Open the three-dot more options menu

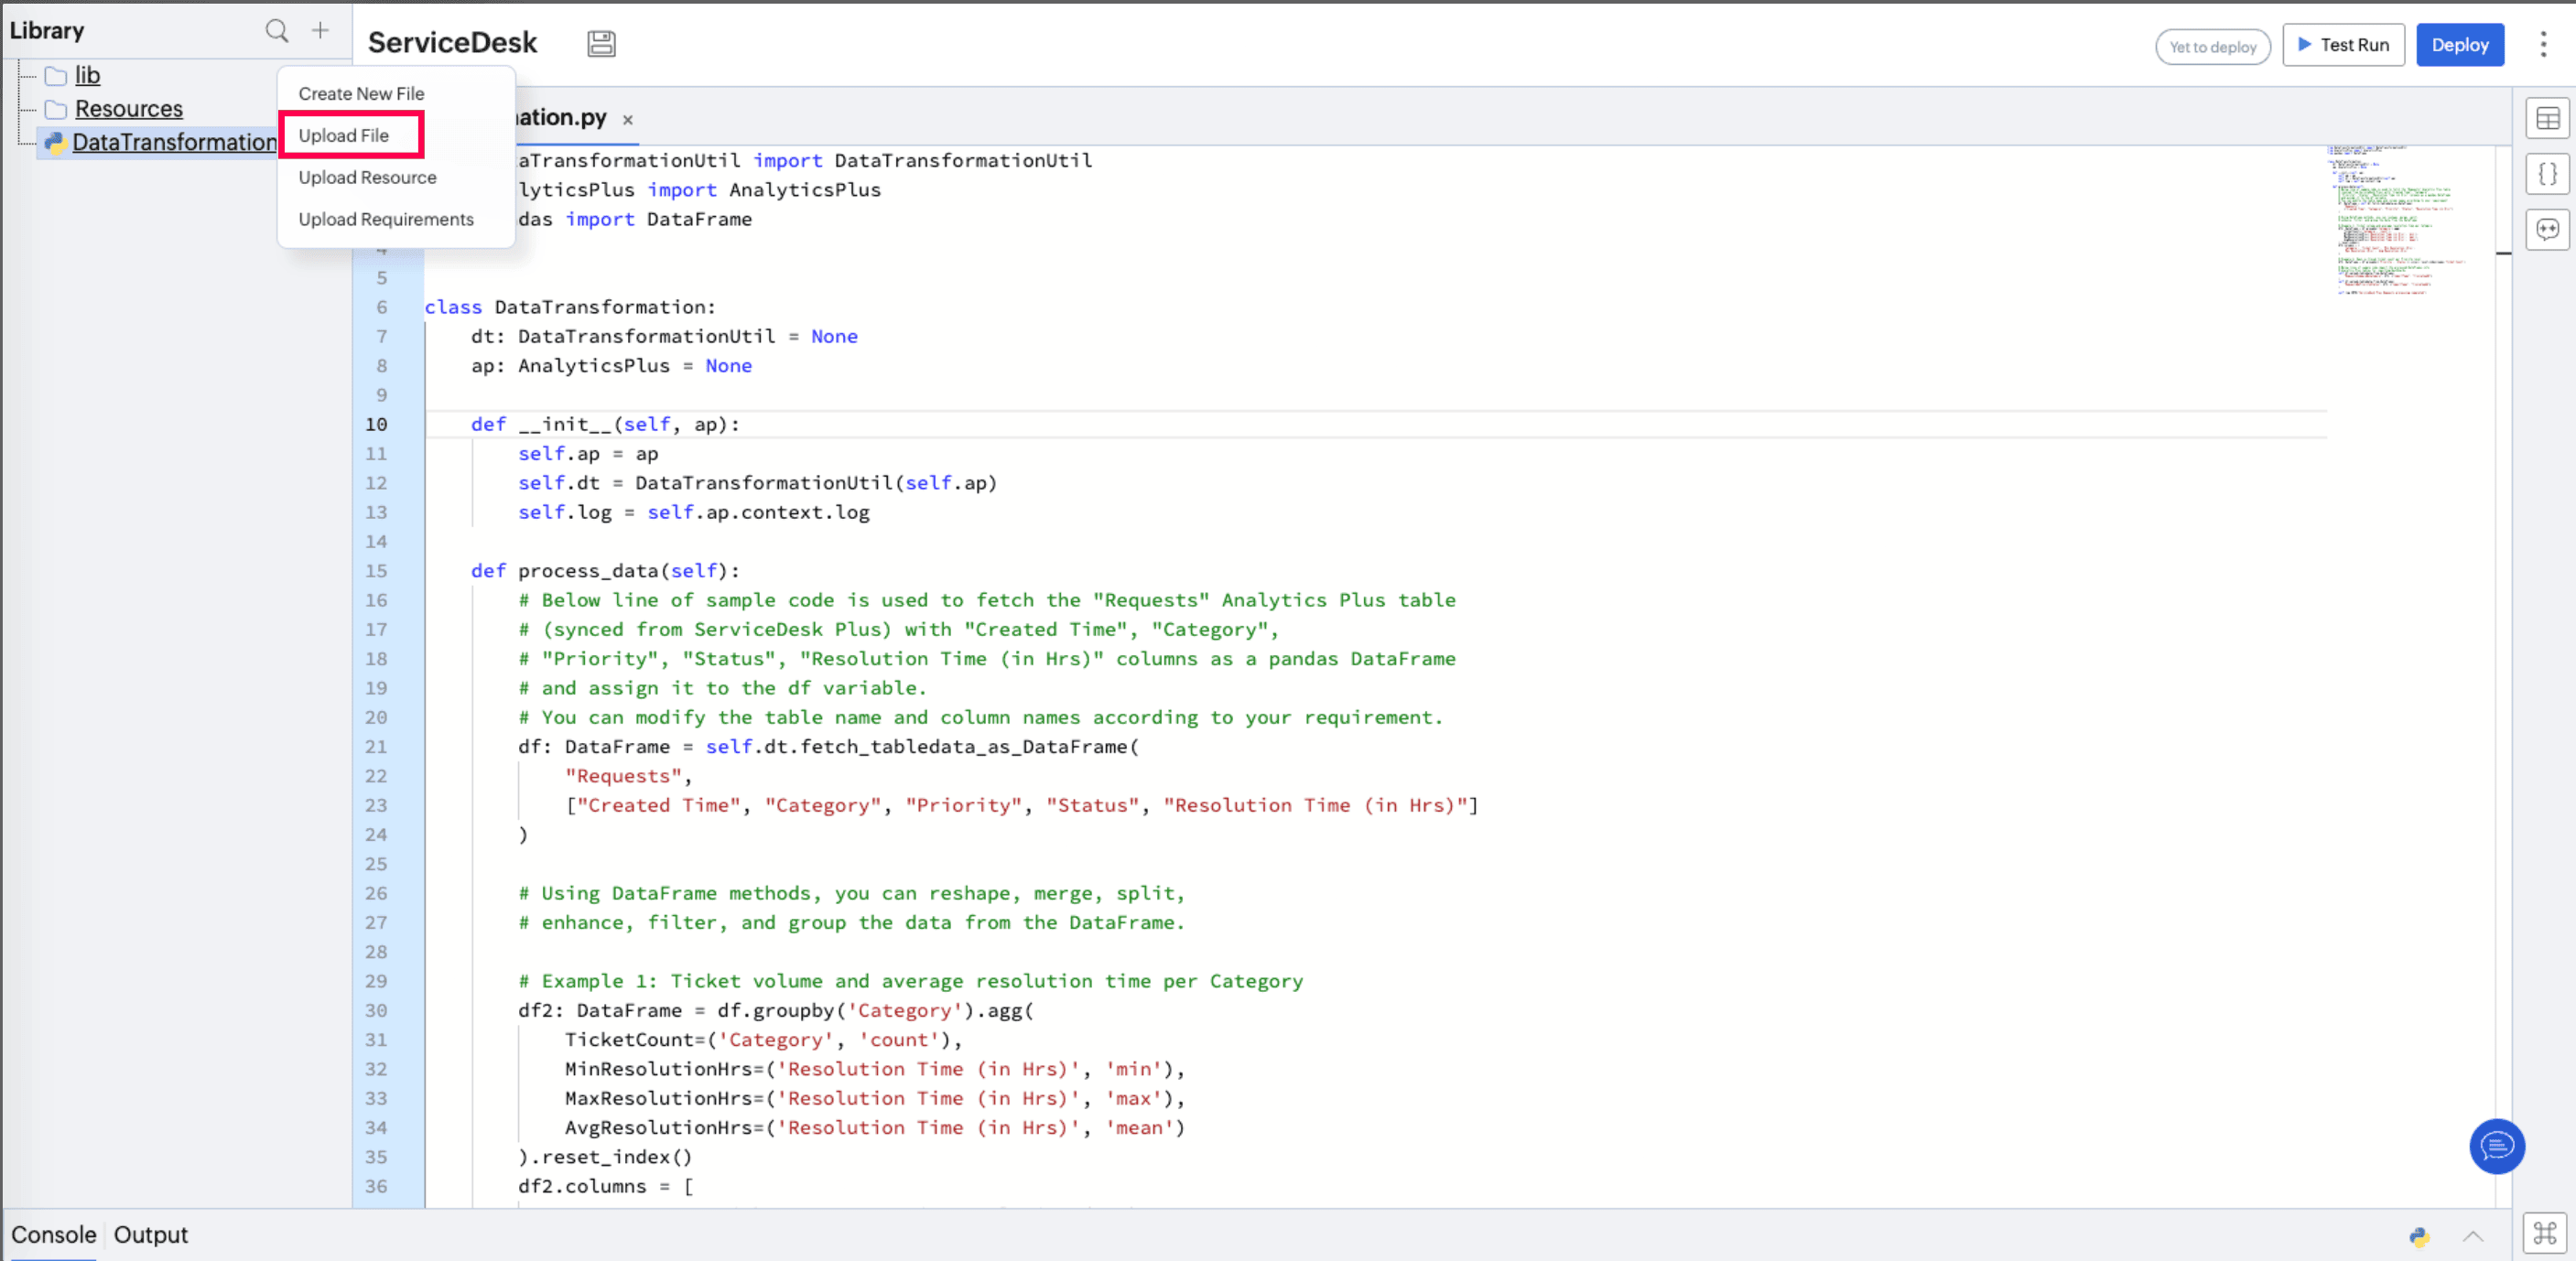tap(2543, 44)
